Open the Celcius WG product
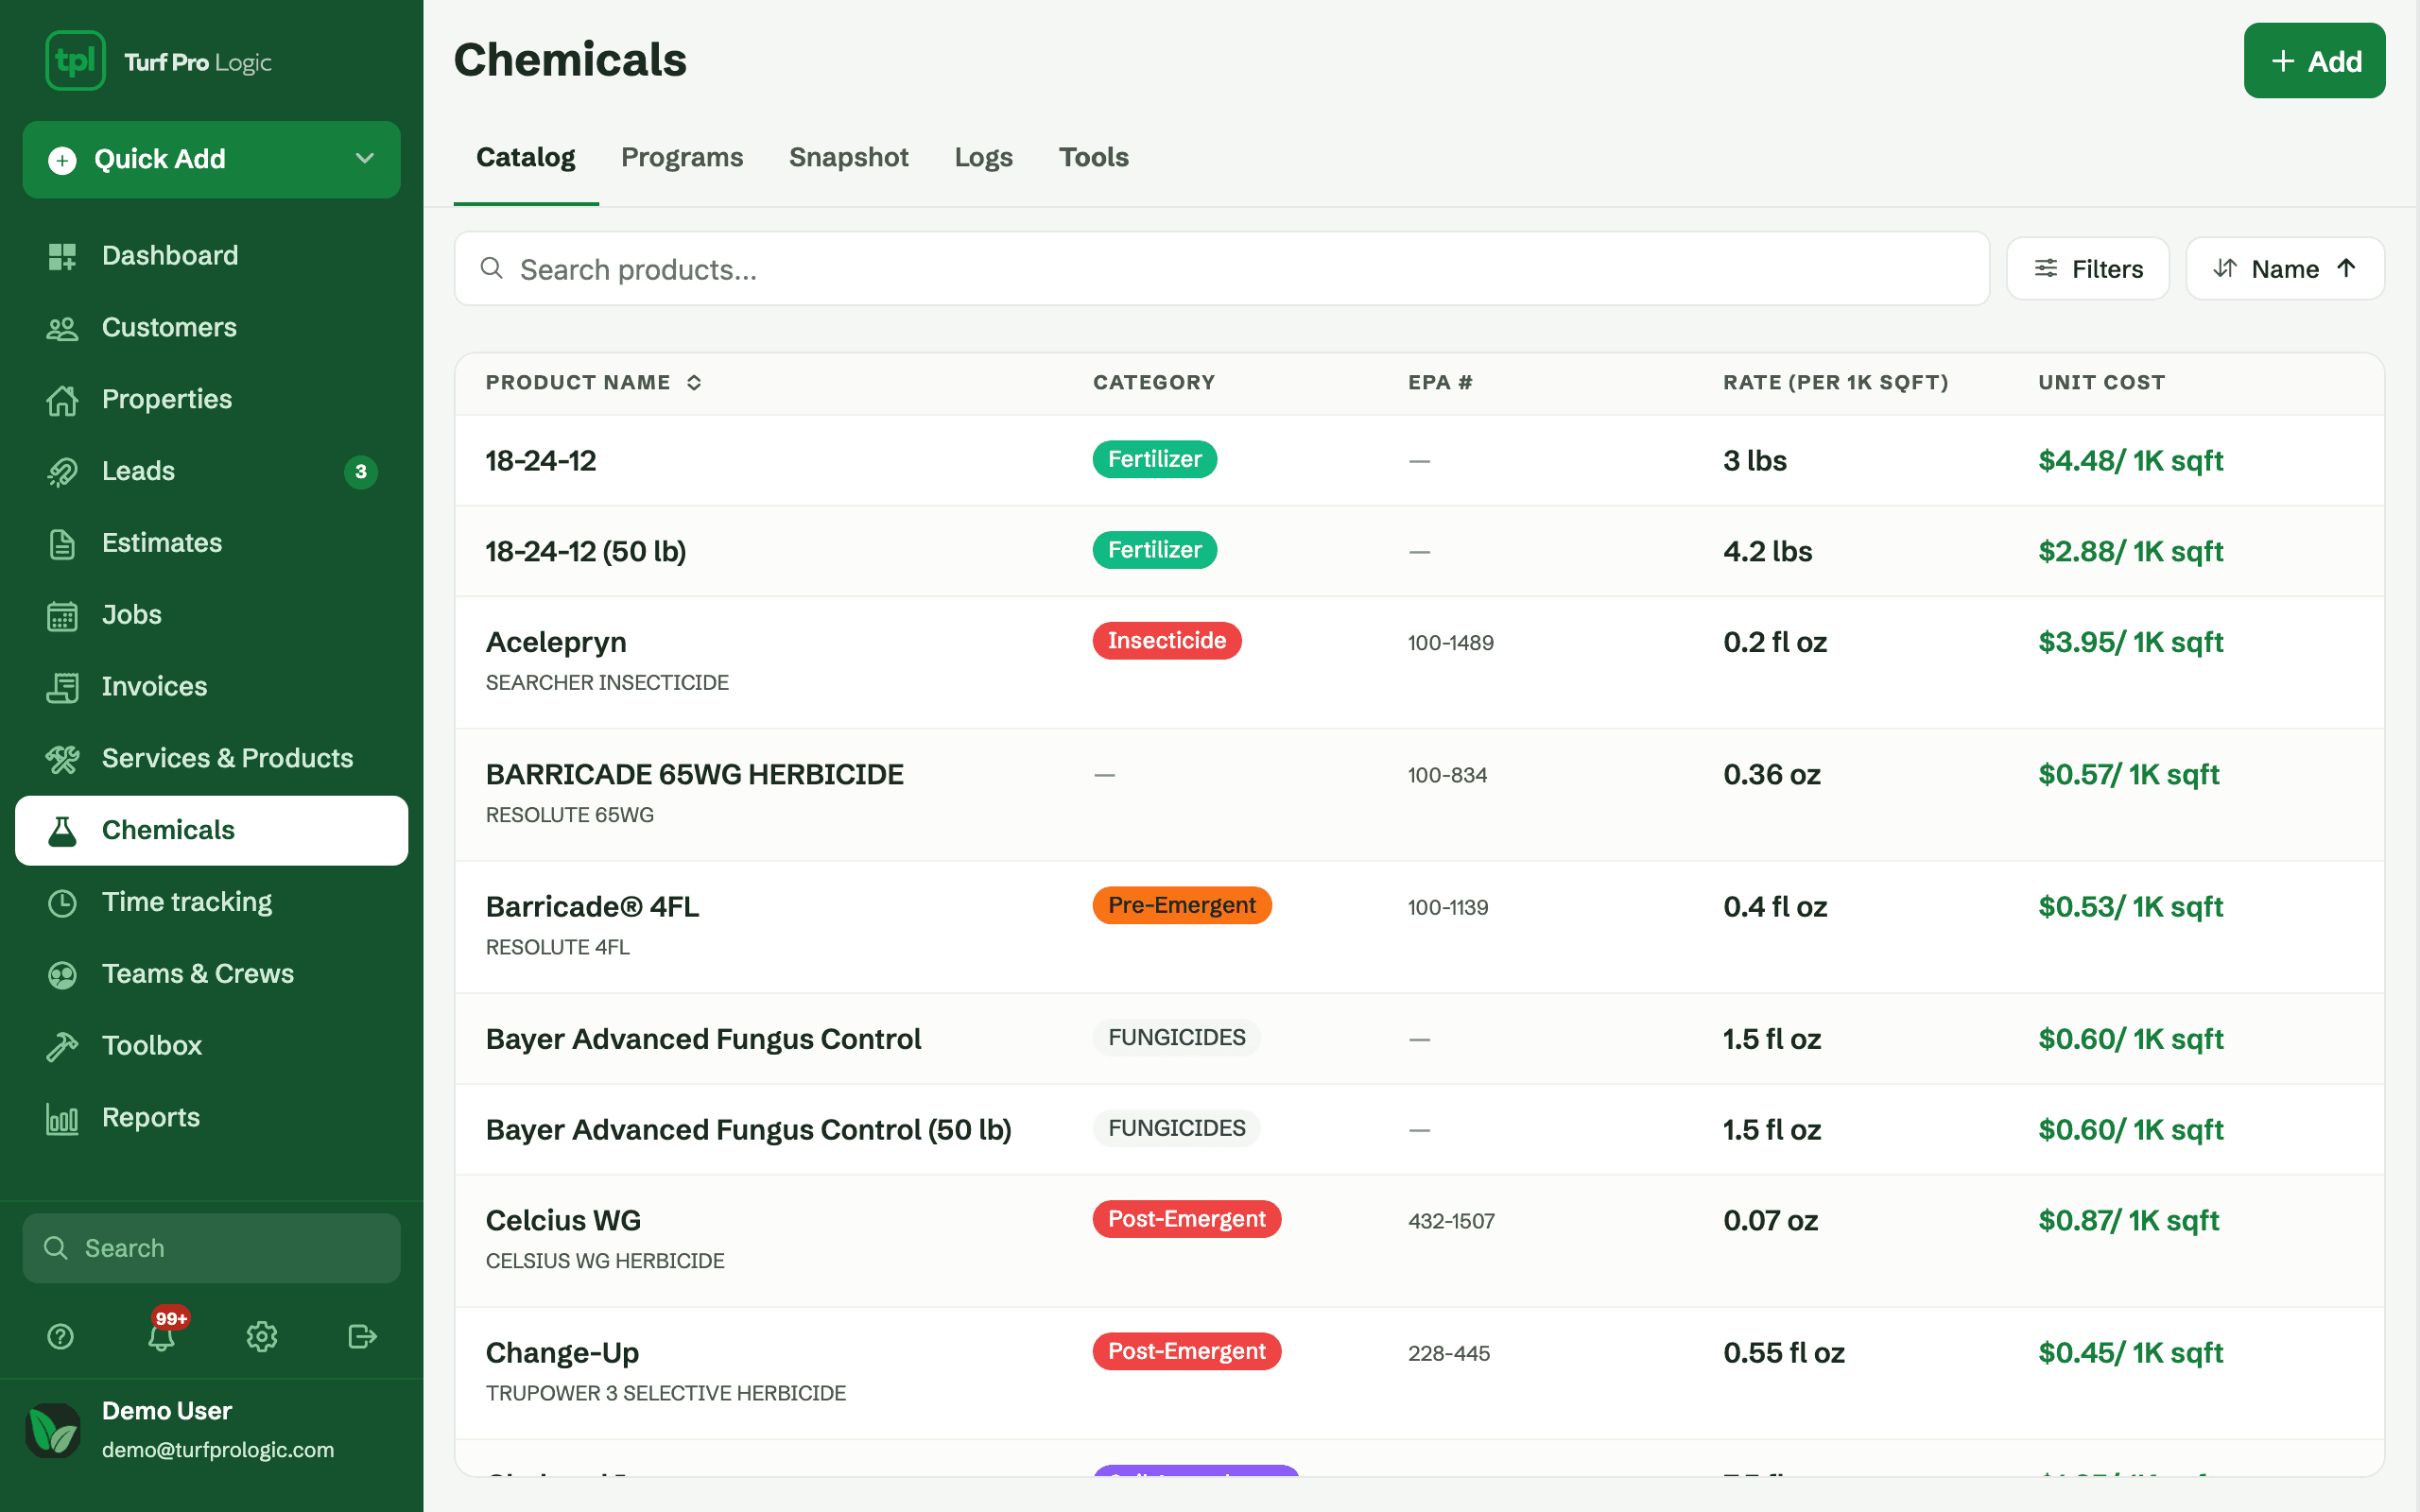2420x1512 pixels. (1419, 1241)
